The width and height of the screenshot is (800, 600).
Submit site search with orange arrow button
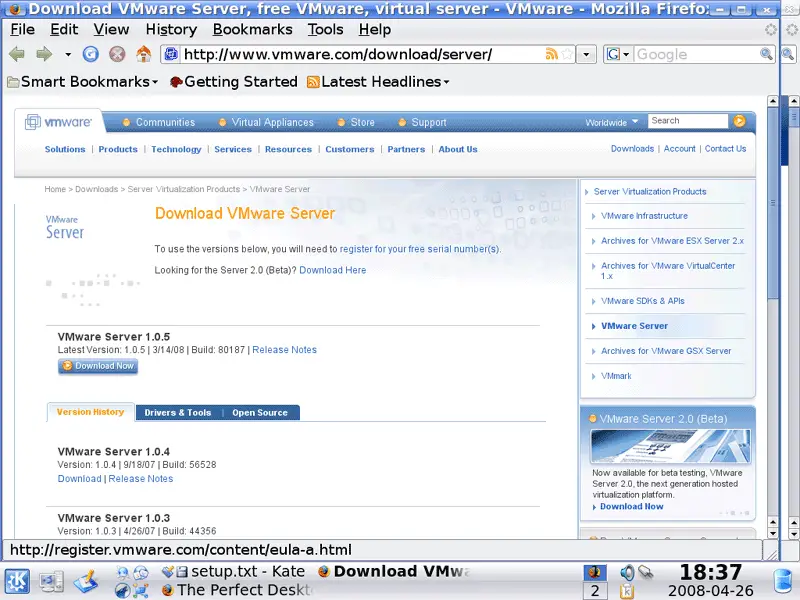pyautogui.click(x=739, y=121)
